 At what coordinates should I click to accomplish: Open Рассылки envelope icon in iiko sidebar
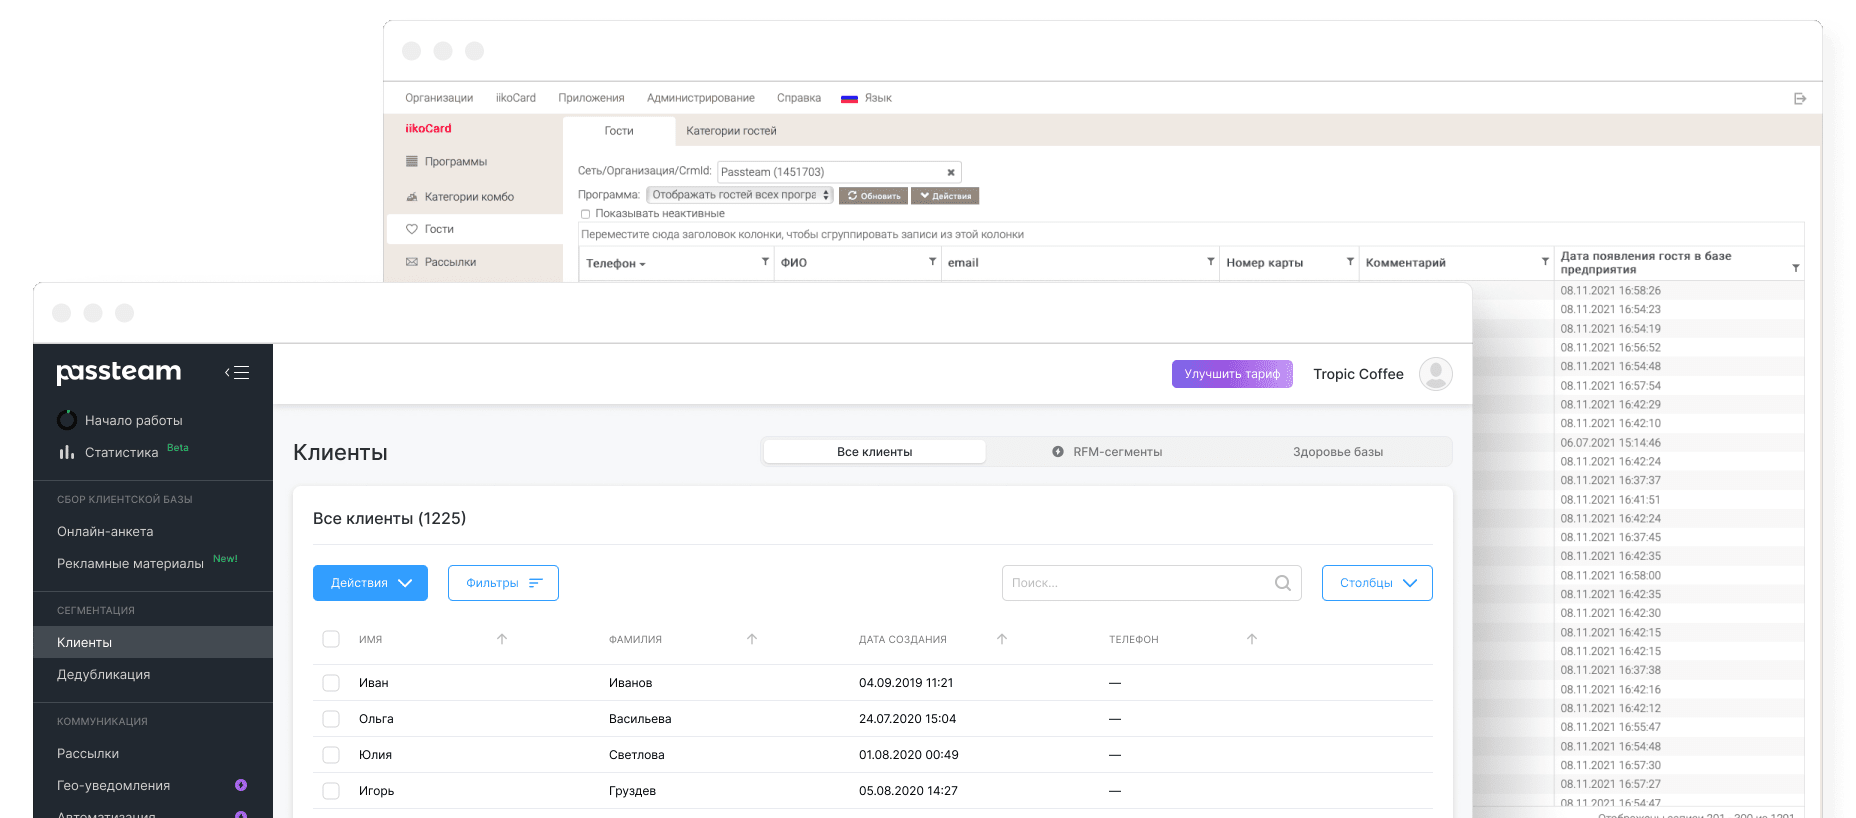click(412, 262)
